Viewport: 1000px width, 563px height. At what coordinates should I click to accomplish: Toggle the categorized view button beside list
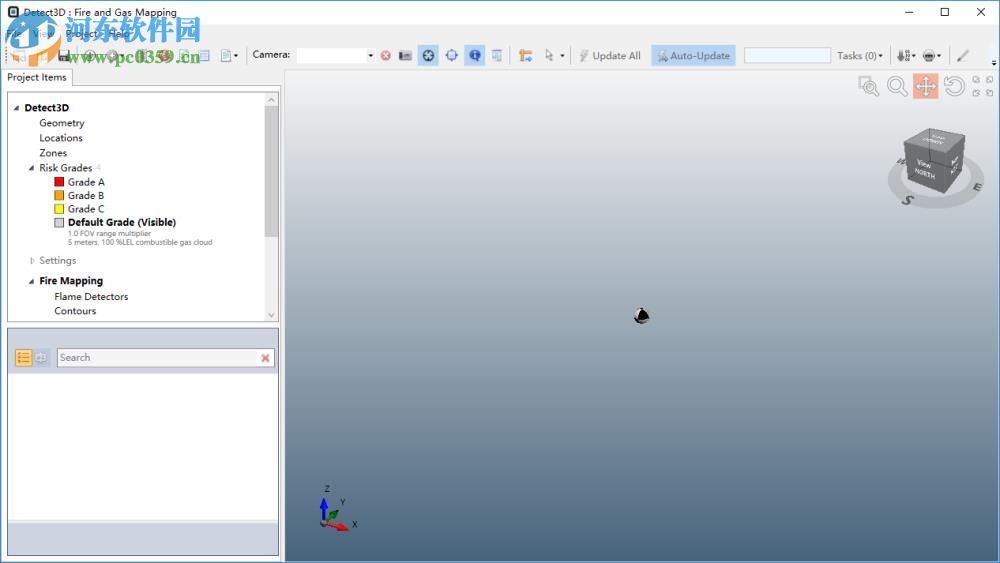[41, 358]
